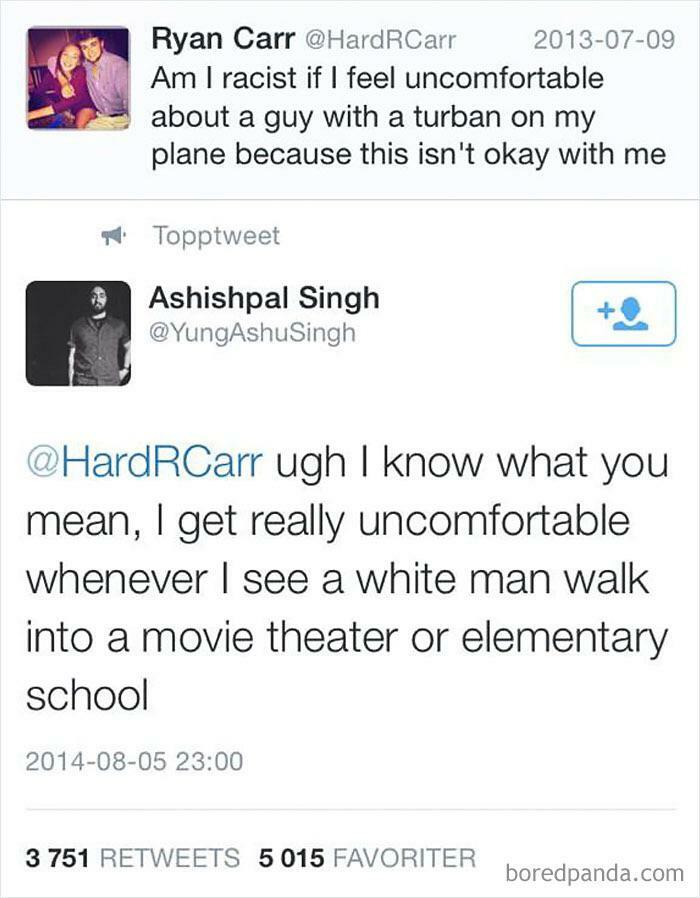
Task: Click the megaphone Topptweet icon
Action: click(x=113, y=233)
